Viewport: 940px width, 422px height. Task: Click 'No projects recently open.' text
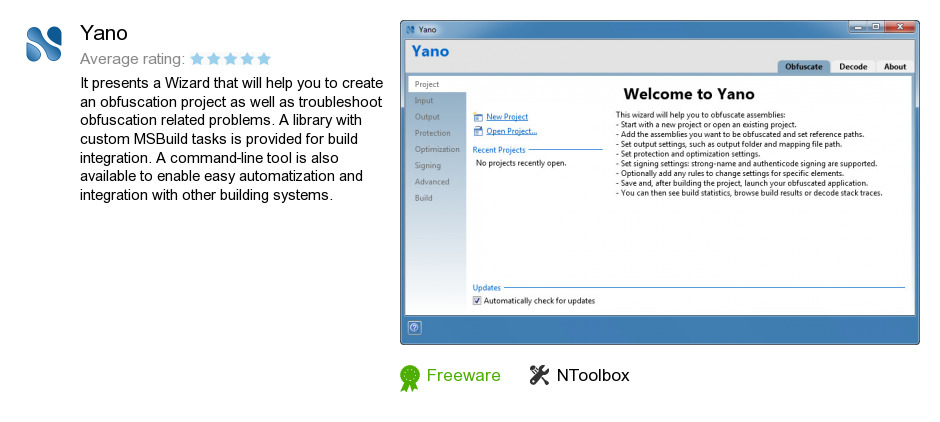(521, 163)
